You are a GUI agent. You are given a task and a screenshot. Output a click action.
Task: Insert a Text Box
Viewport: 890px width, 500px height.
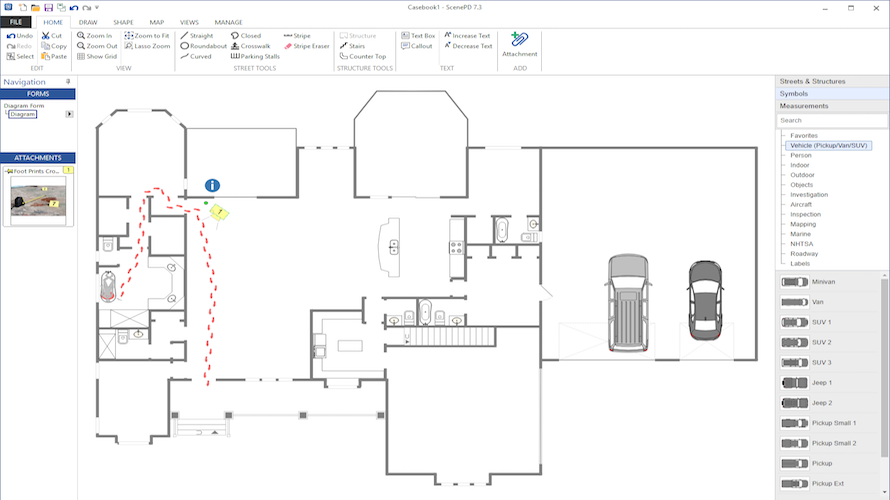tap(418, 36)
